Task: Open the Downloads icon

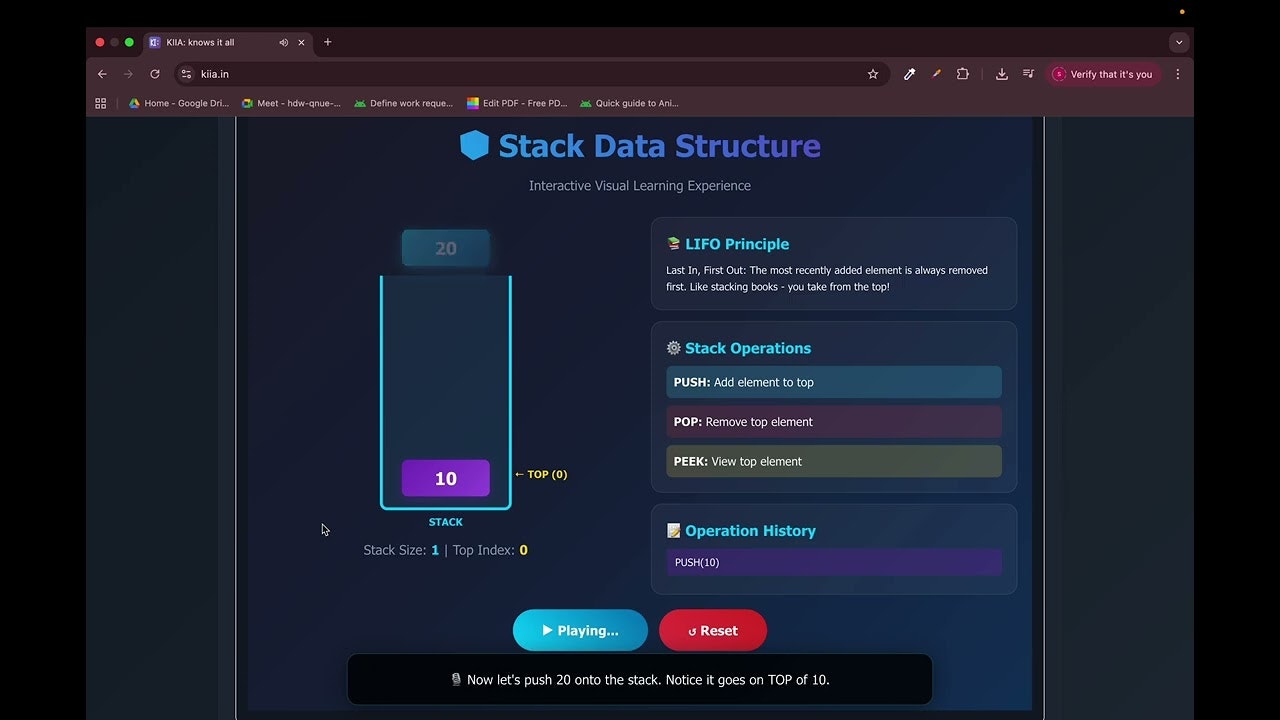Action: click(x=1001, y=74)
